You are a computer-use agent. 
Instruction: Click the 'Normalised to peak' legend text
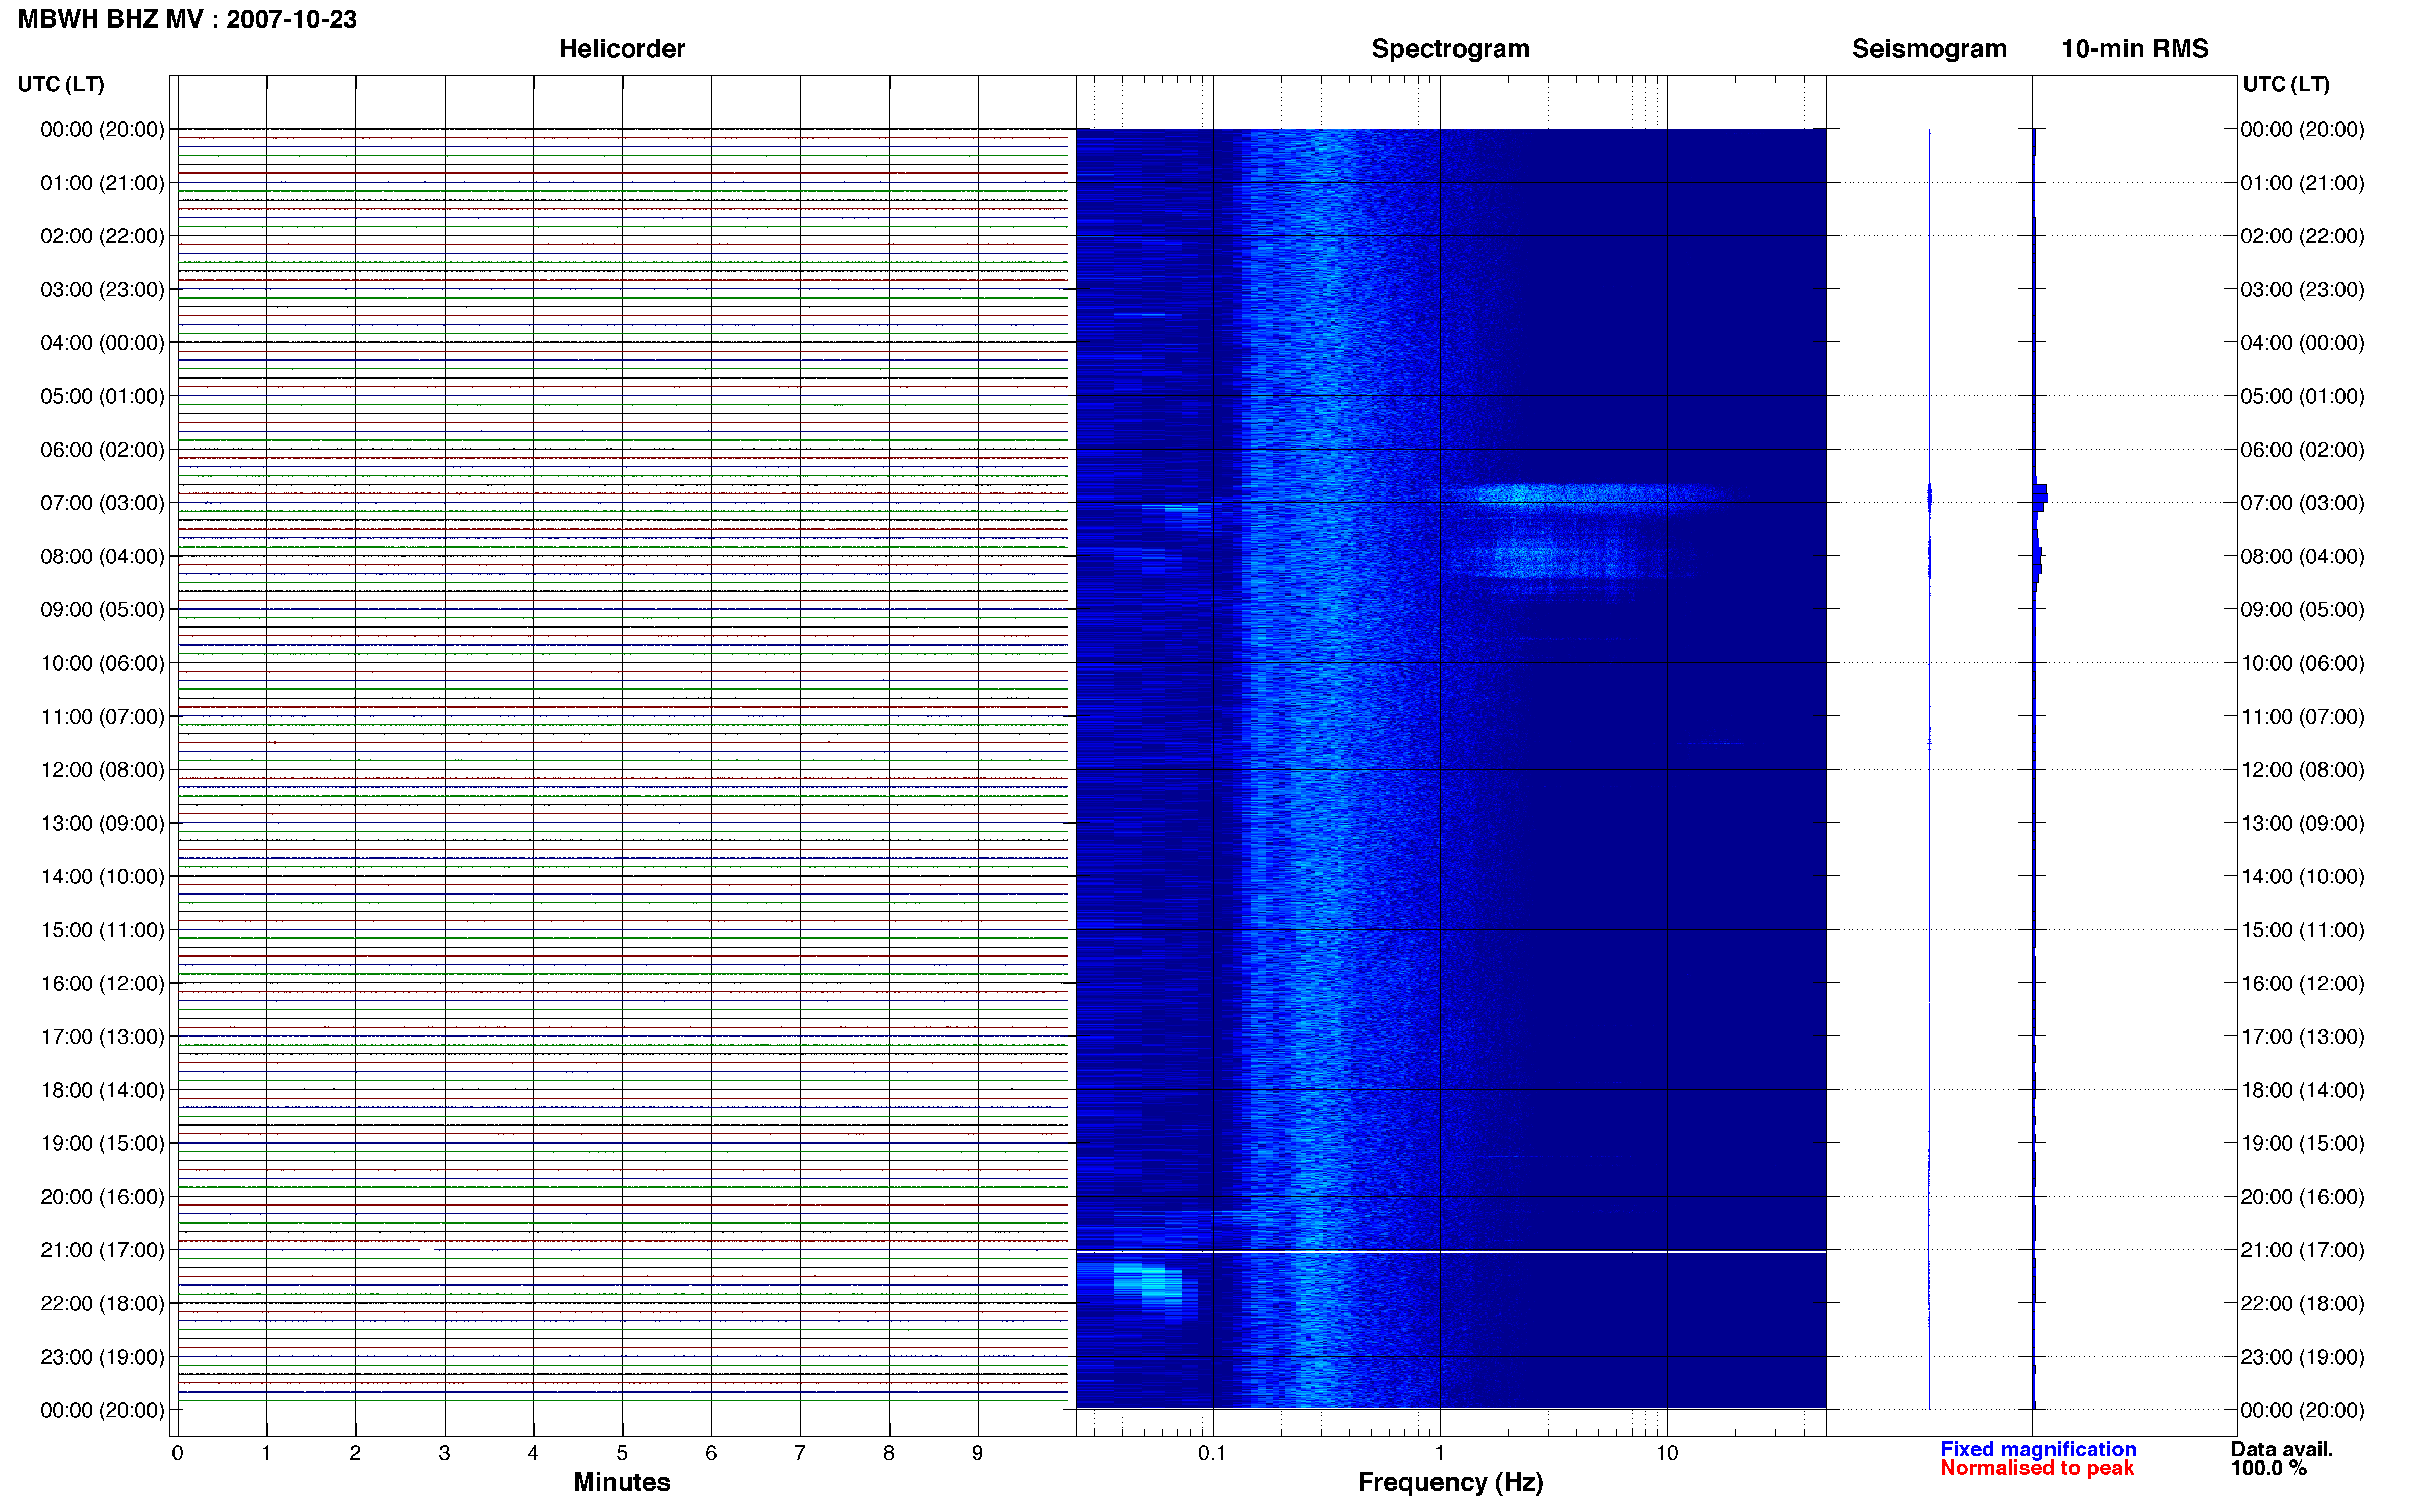point(2036,1468)
